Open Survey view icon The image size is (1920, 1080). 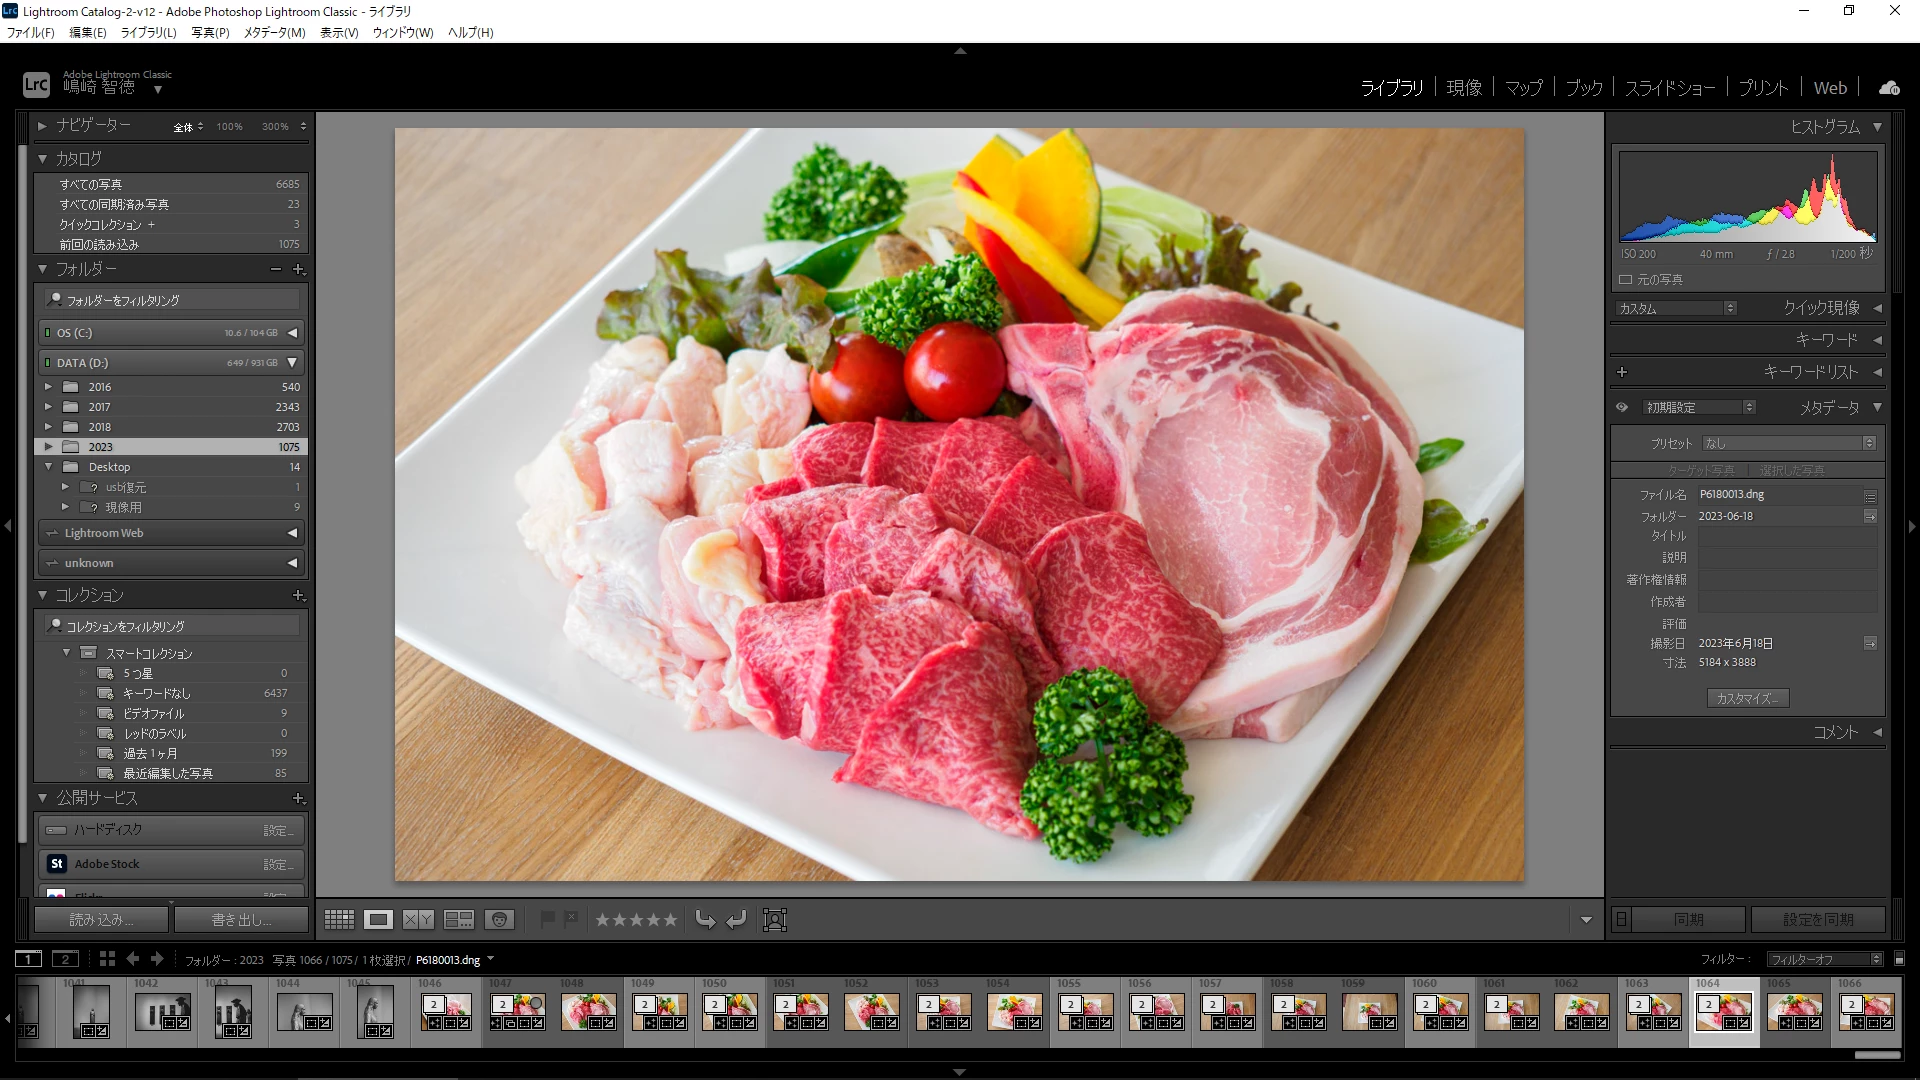click(x=459, y=919)
